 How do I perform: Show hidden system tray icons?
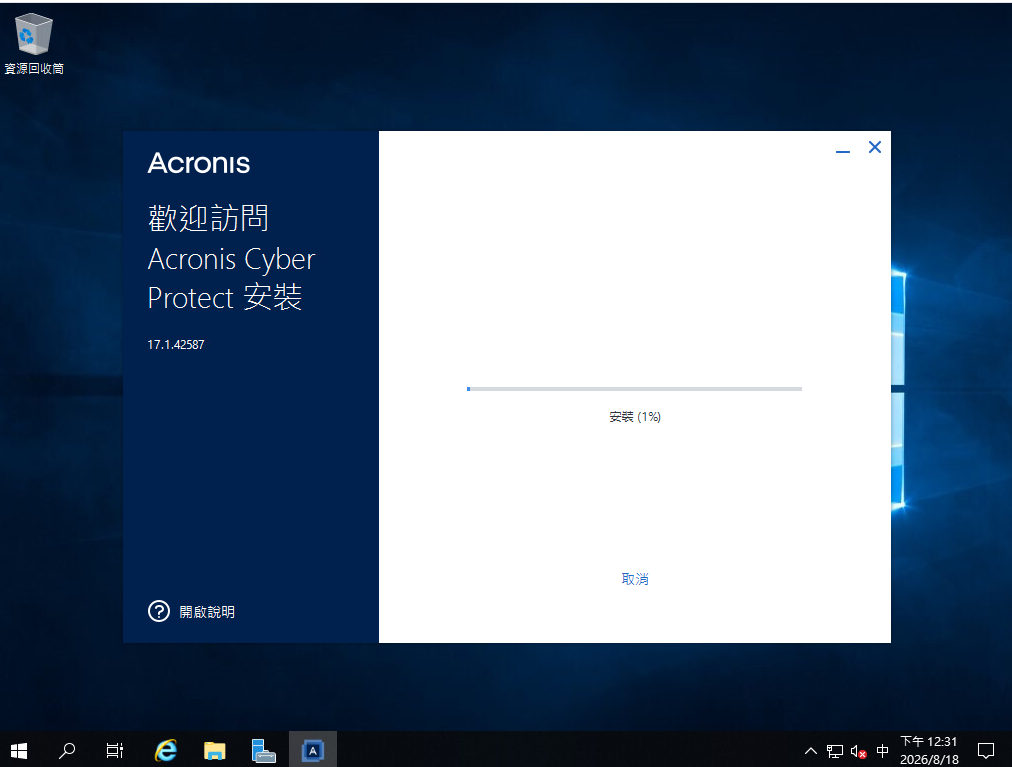pos(811,751)
